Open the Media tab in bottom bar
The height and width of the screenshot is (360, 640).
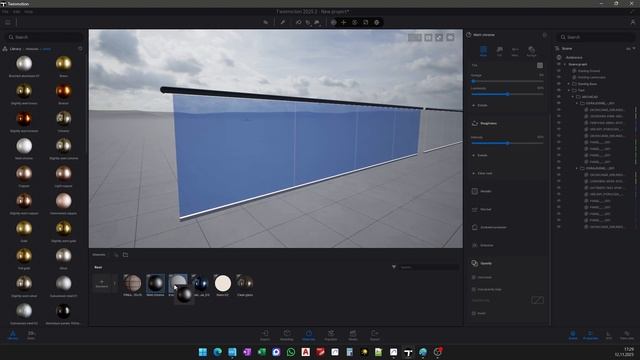tap(353, 335)
